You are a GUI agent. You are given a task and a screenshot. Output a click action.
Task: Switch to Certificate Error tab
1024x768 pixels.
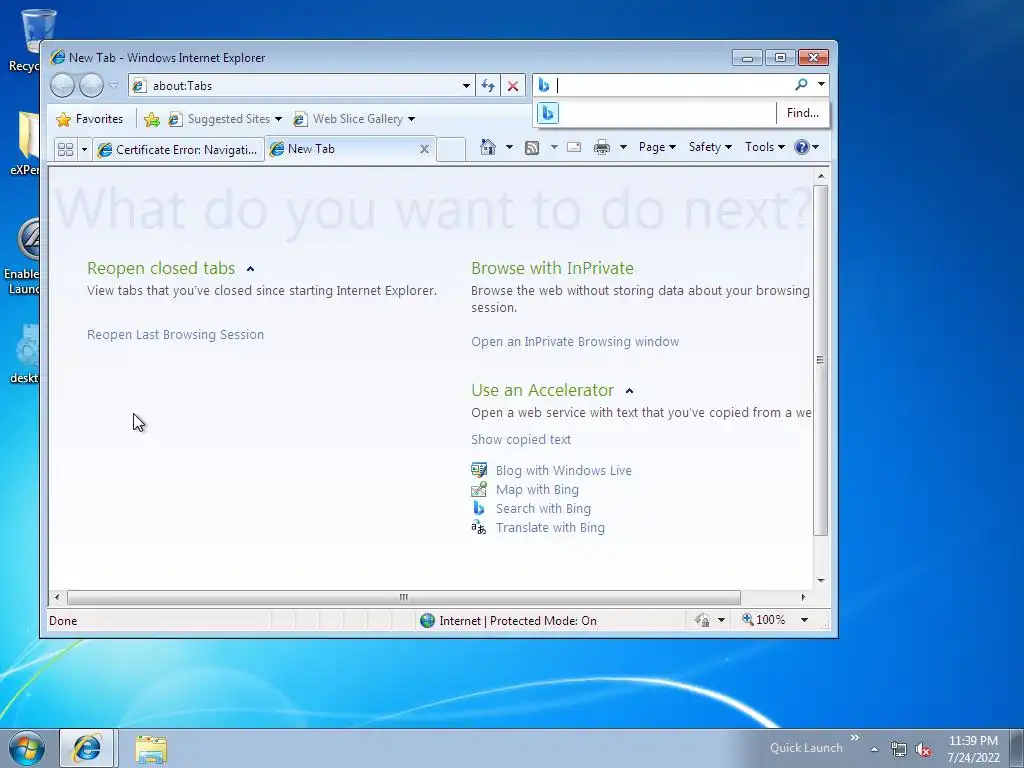point(178,150)
